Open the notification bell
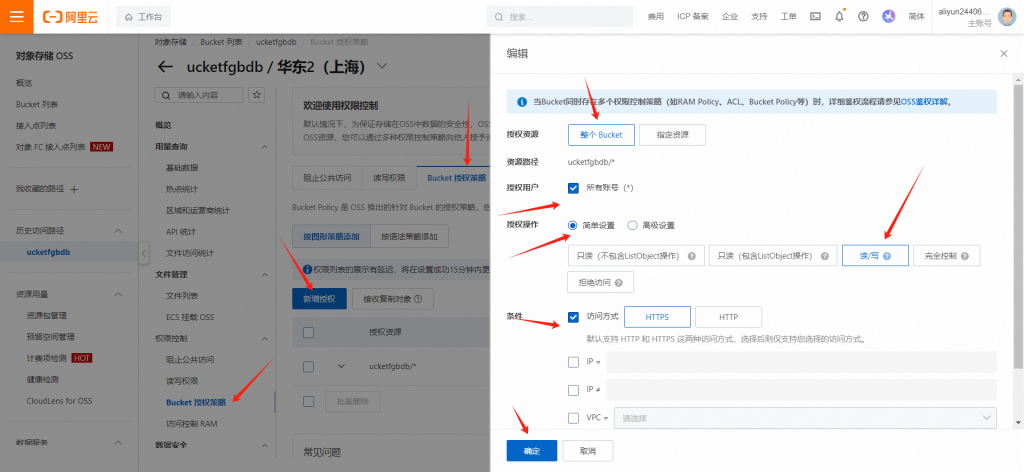The width and height of the screenshot is (1024, 472). (839, 17)
